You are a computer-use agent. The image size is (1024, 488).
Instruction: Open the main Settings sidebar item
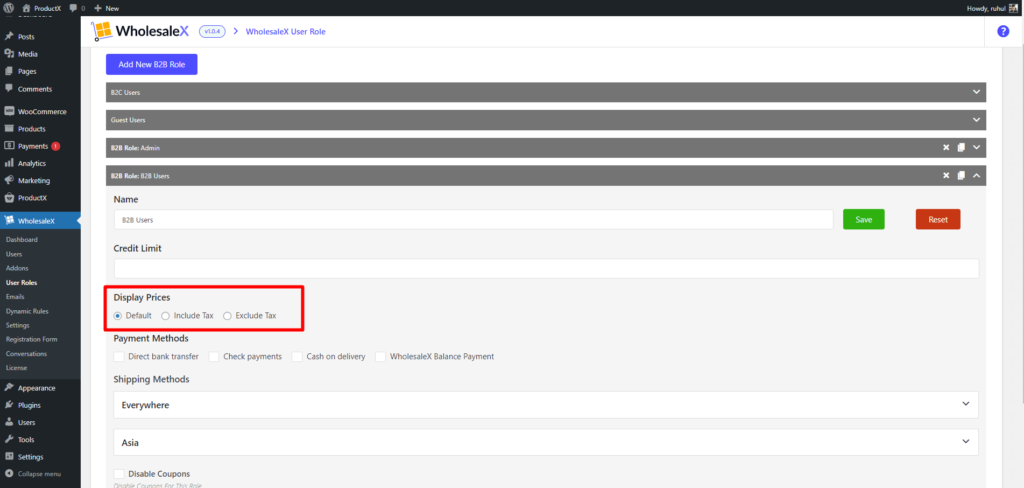point(31,457)
